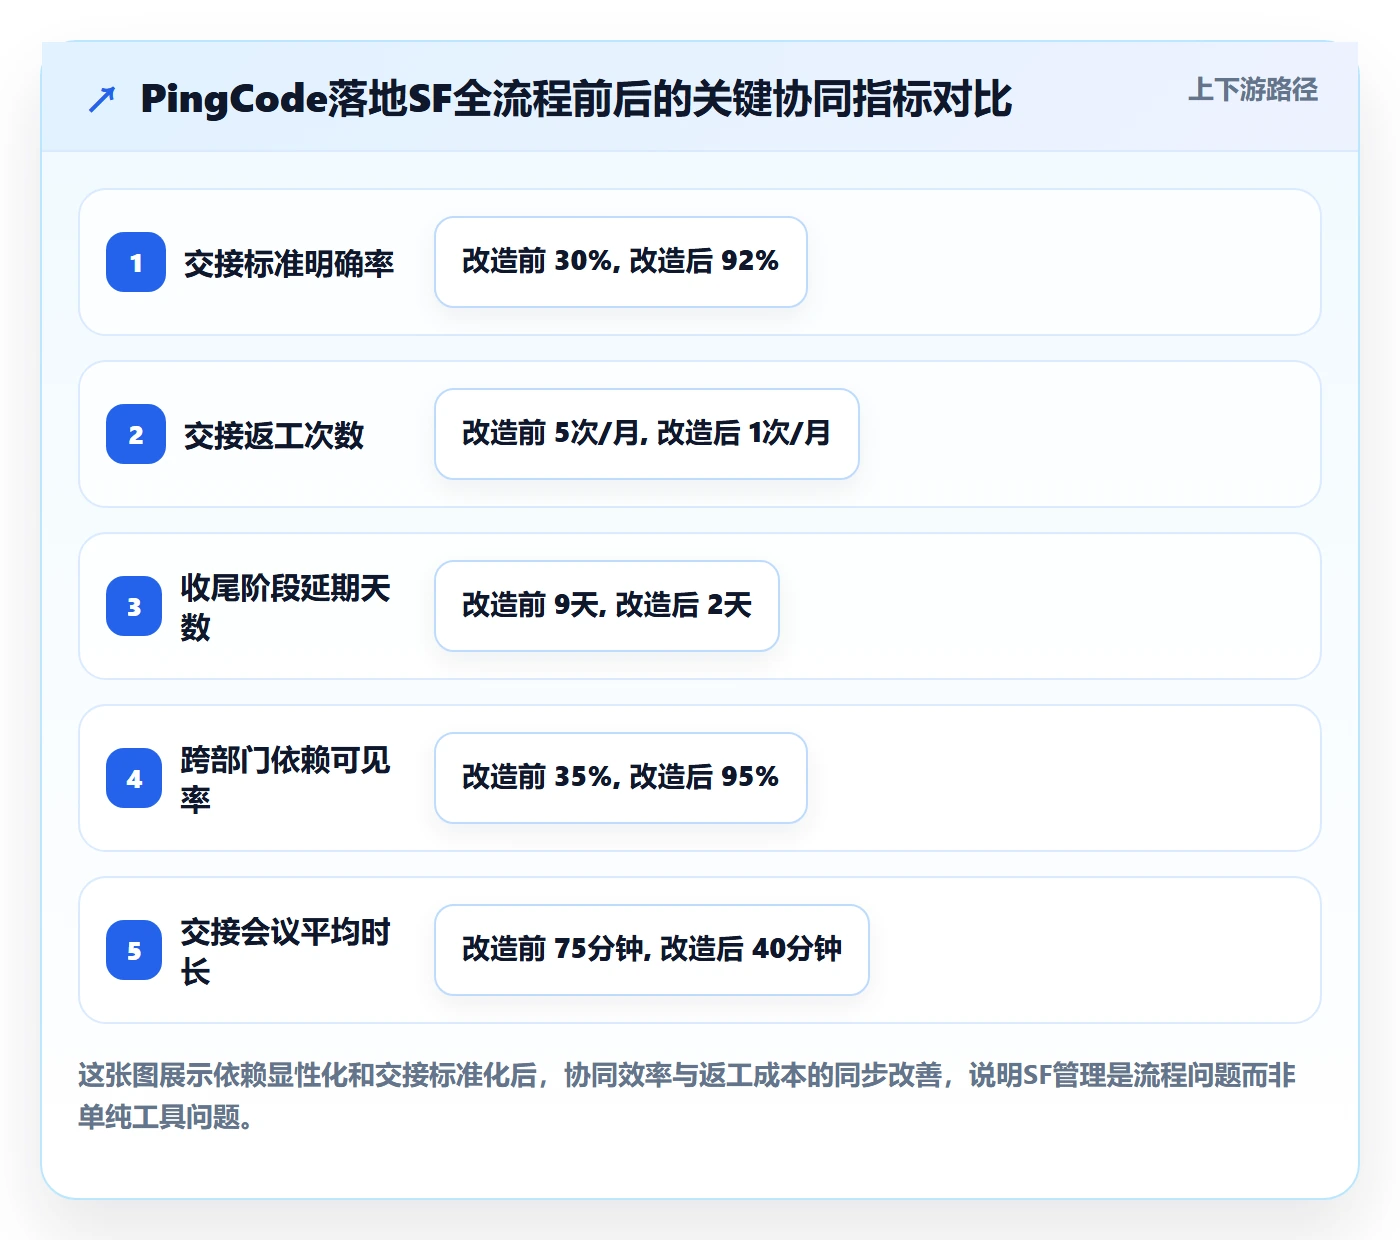Click the 上下游路径 label in the header
This screenshot has width=1400, height=1240.
(x=1253, y=90)
